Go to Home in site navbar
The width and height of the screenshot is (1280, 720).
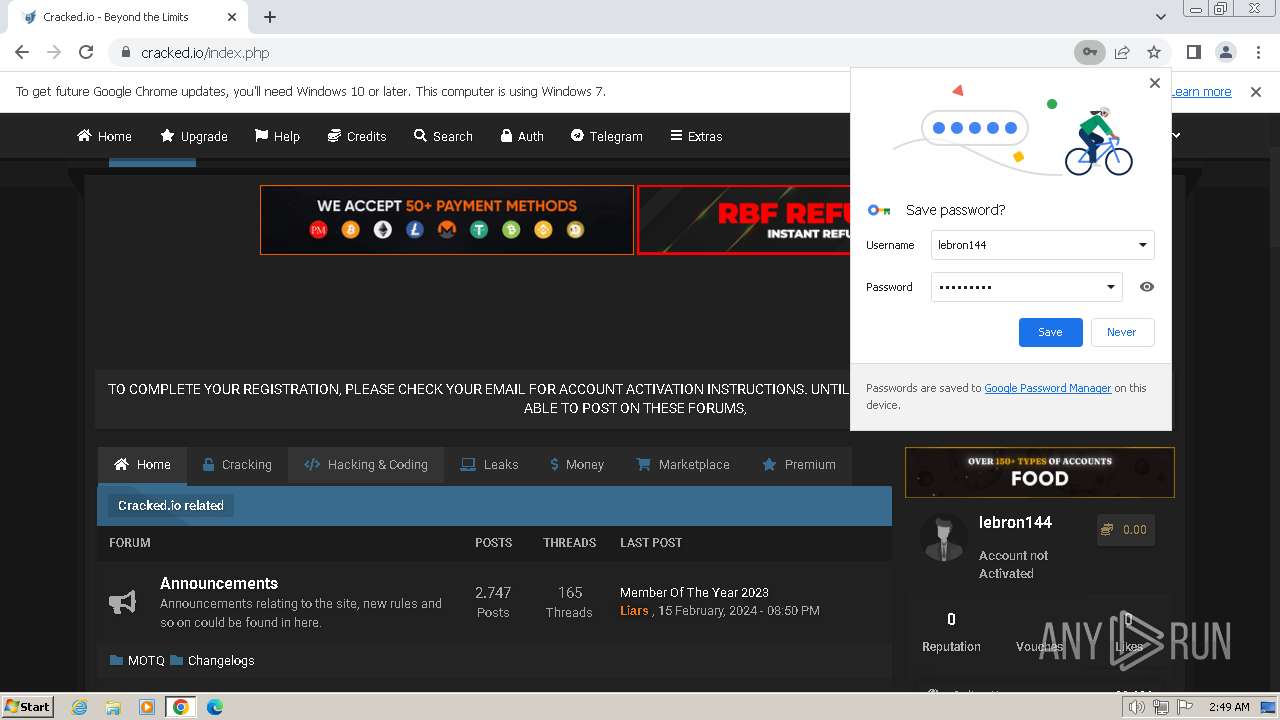point(104,136)
